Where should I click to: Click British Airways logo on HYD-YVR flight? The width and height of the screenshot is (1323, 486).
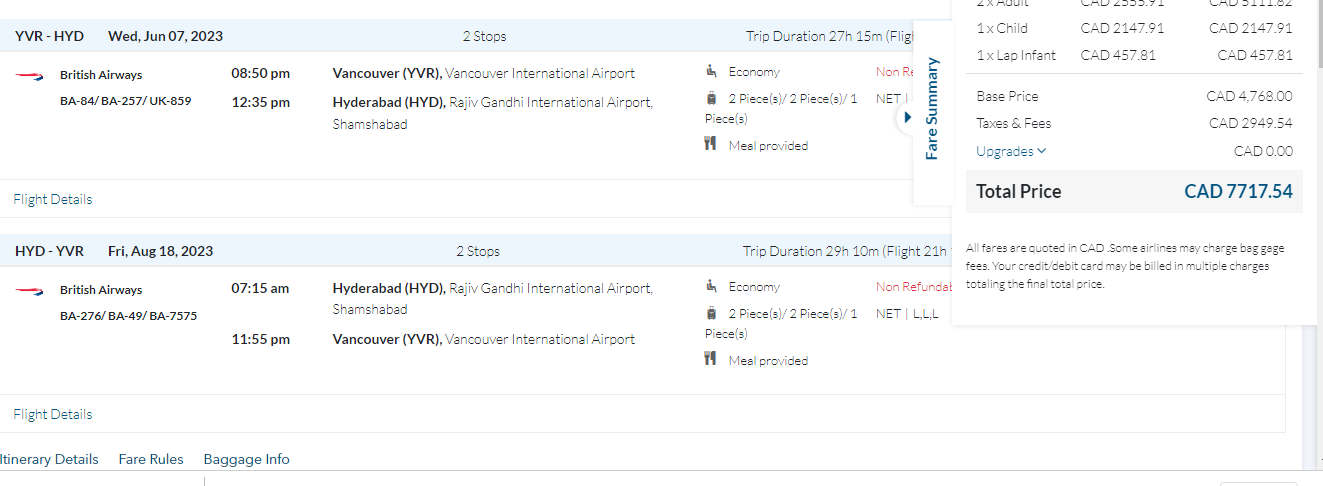(29, 290)
